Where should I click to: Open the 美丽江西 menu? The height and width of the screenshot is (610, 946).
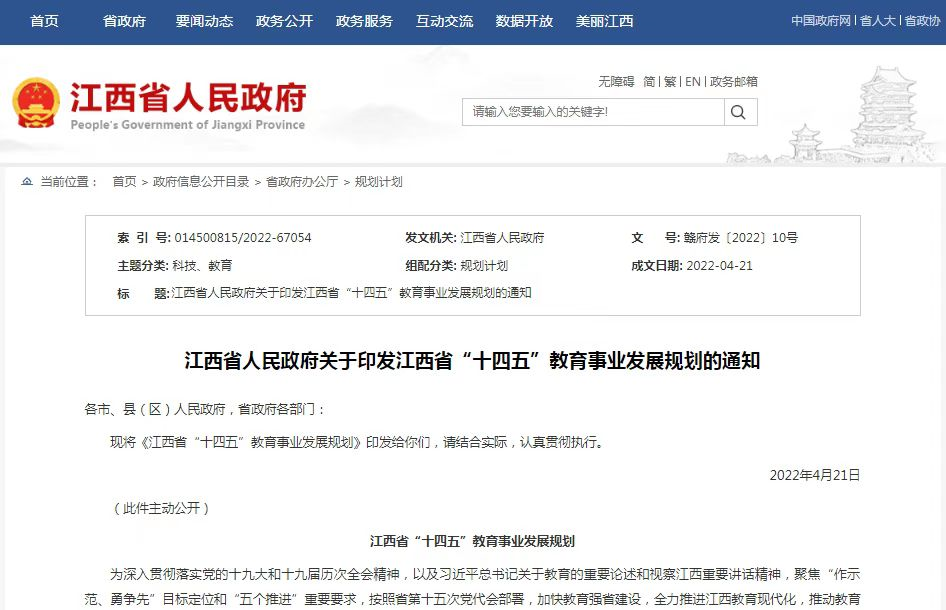pos(604,21)
